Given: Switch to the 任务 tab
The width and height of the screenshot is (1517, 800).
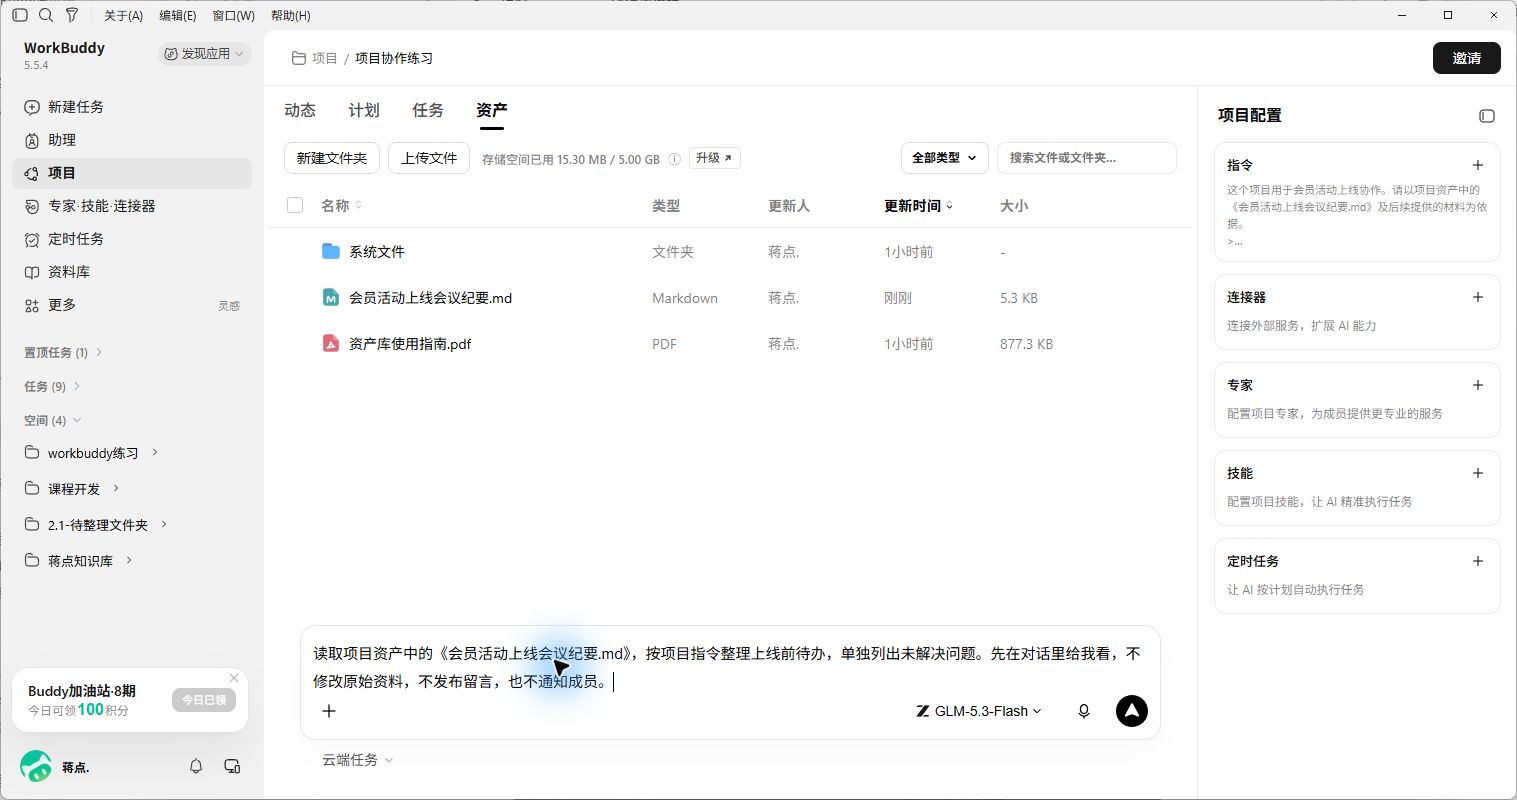Looking at the screenshot, I should click(x=428, y=110).
